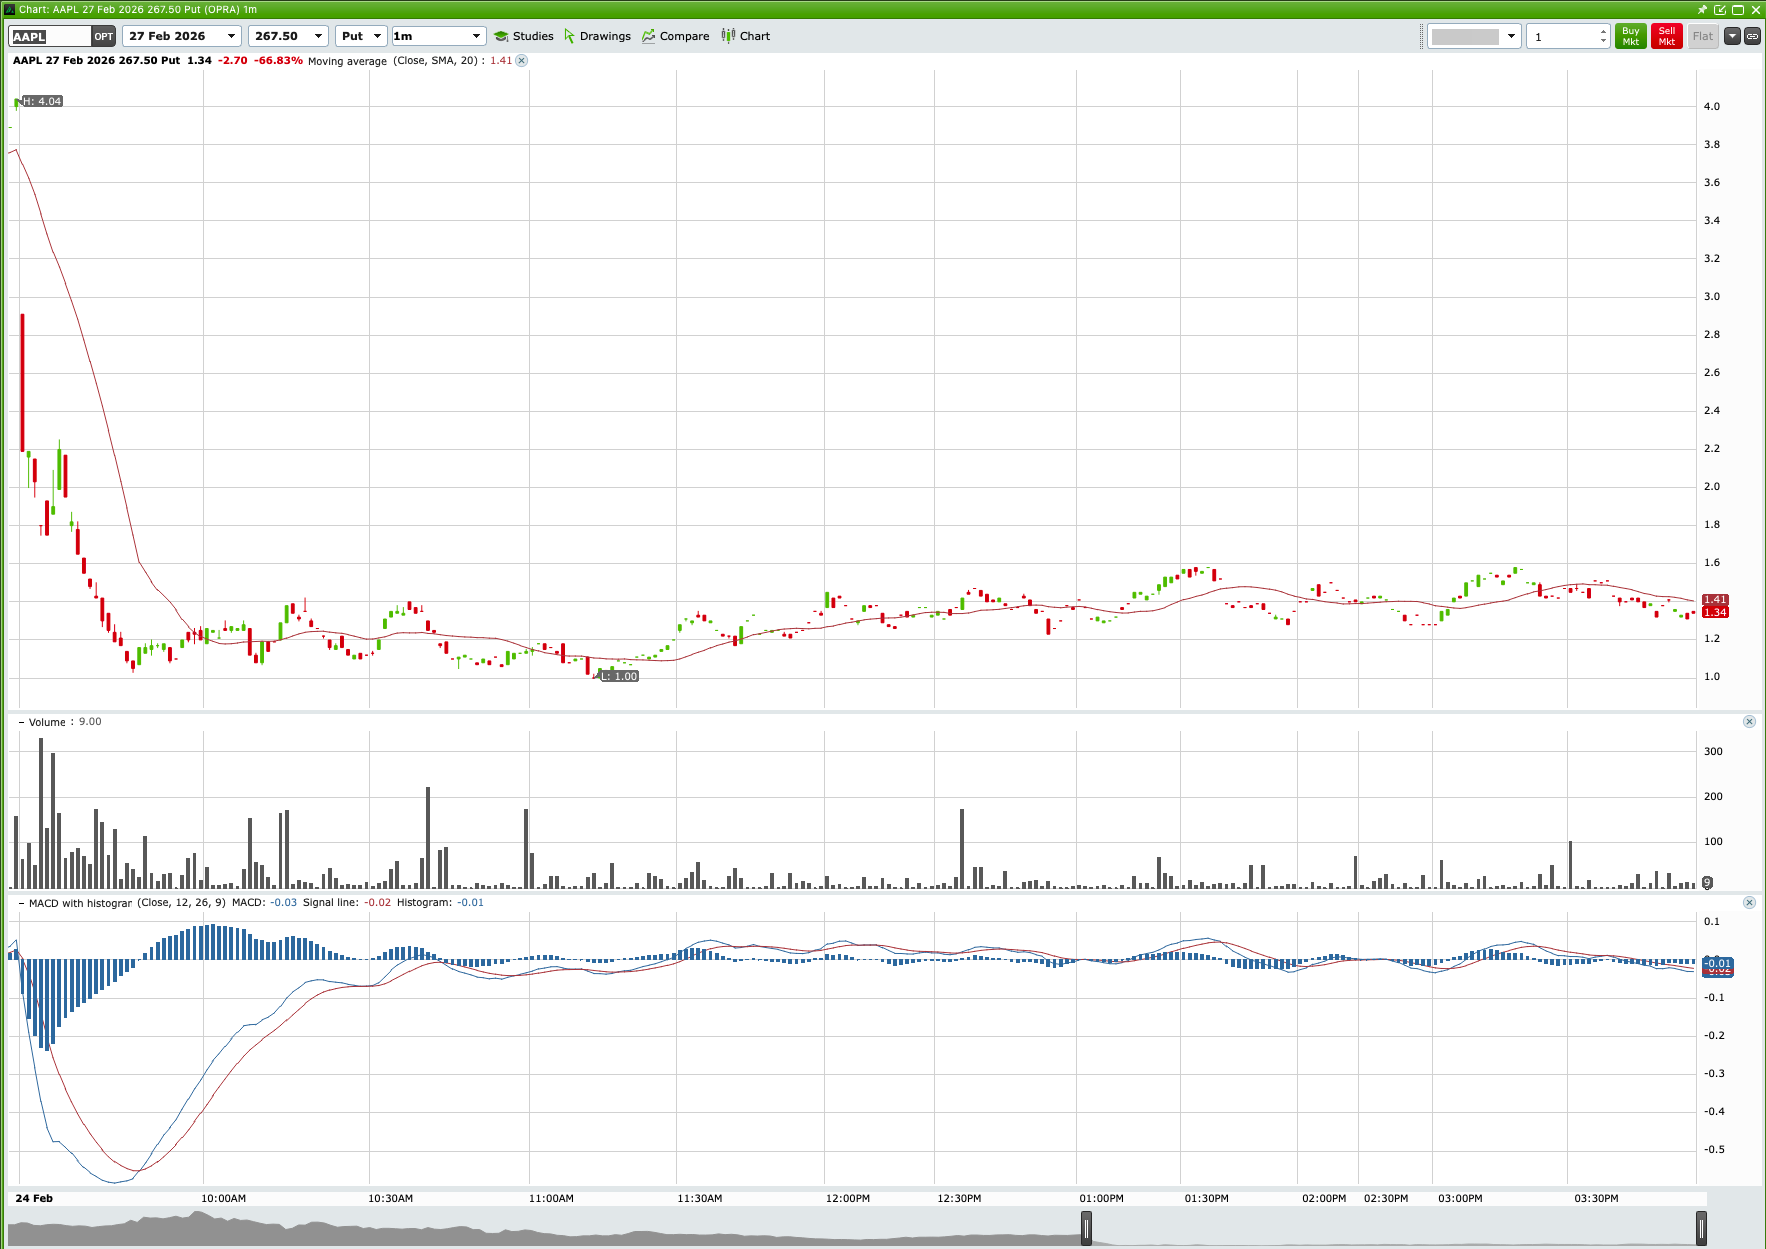Click the chain link icon next to Flat
Image resolution: width=1766 pixels, height=1249 pixels.
(1753, 35)
